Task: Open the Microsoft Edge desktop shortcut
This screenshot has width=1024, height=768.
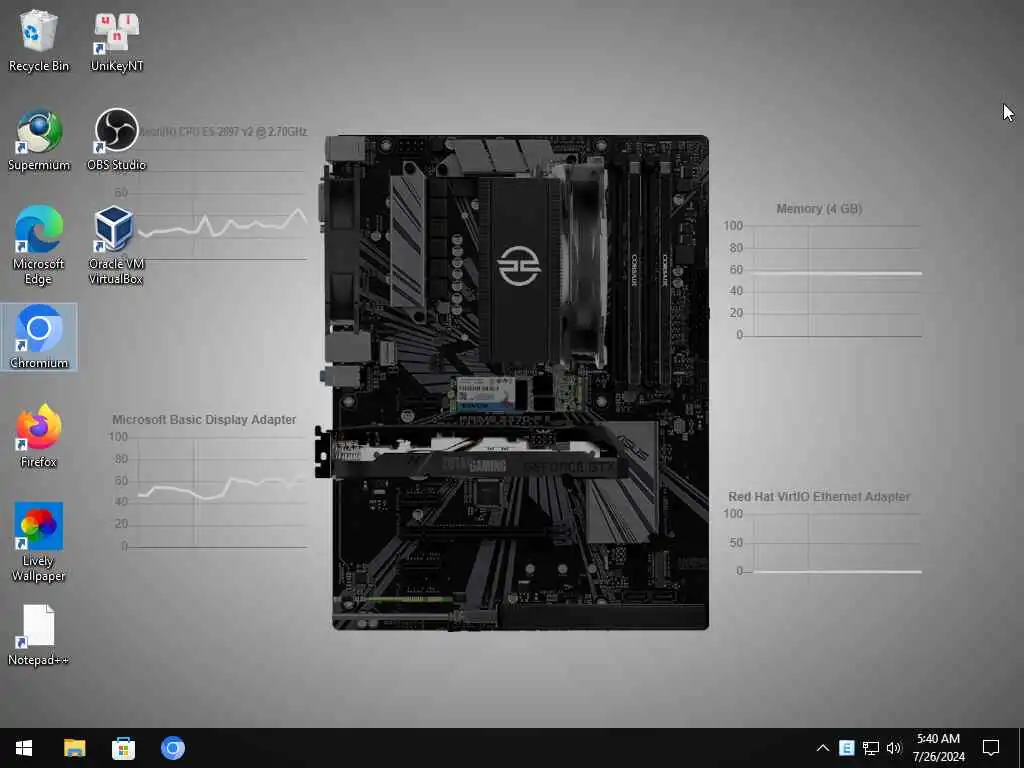Action: (x=39, y=246)
